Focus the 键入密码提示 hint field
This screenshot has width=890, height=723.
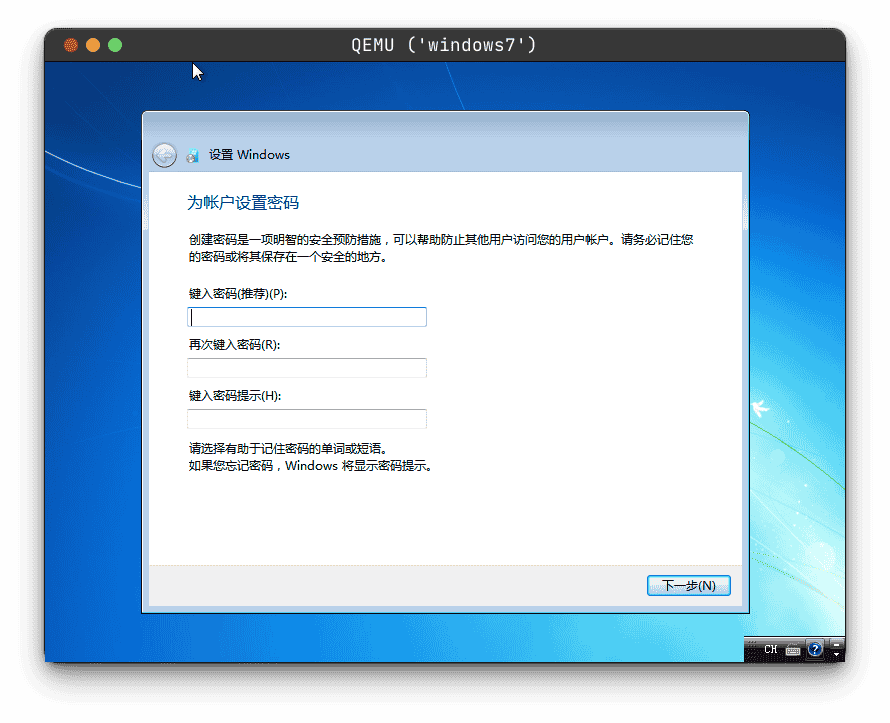point(307,419)
